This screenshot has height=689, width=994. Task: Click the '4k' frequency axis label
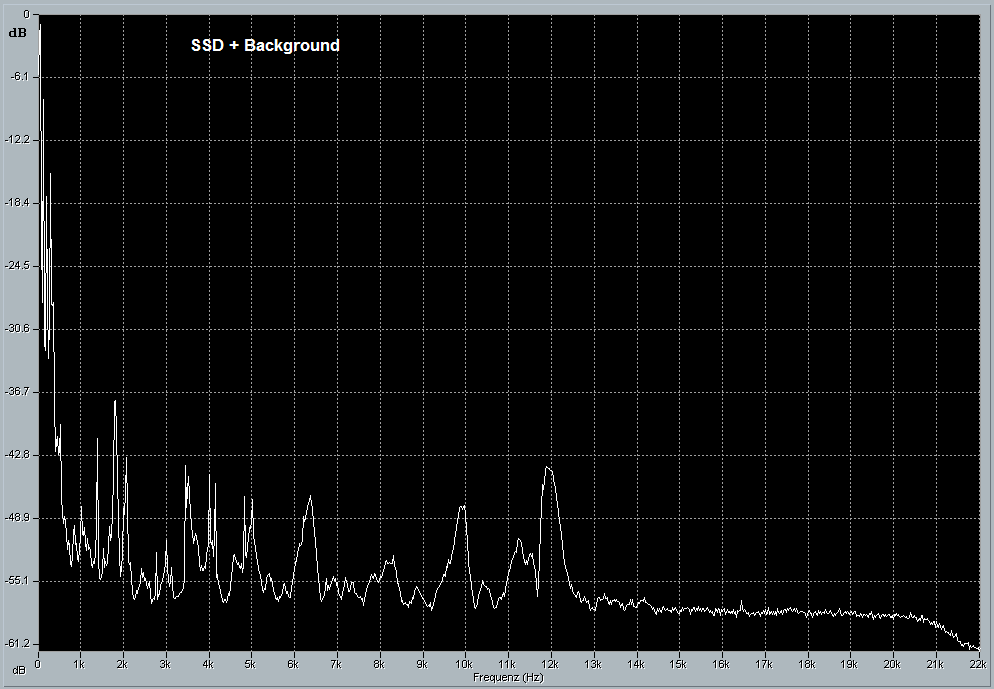[x=208, y=665]
